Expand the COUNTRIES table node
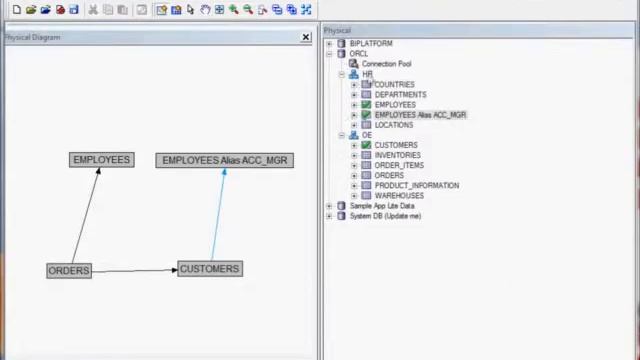The height and width of the screenshot is (360, 640). coord(354,84)
